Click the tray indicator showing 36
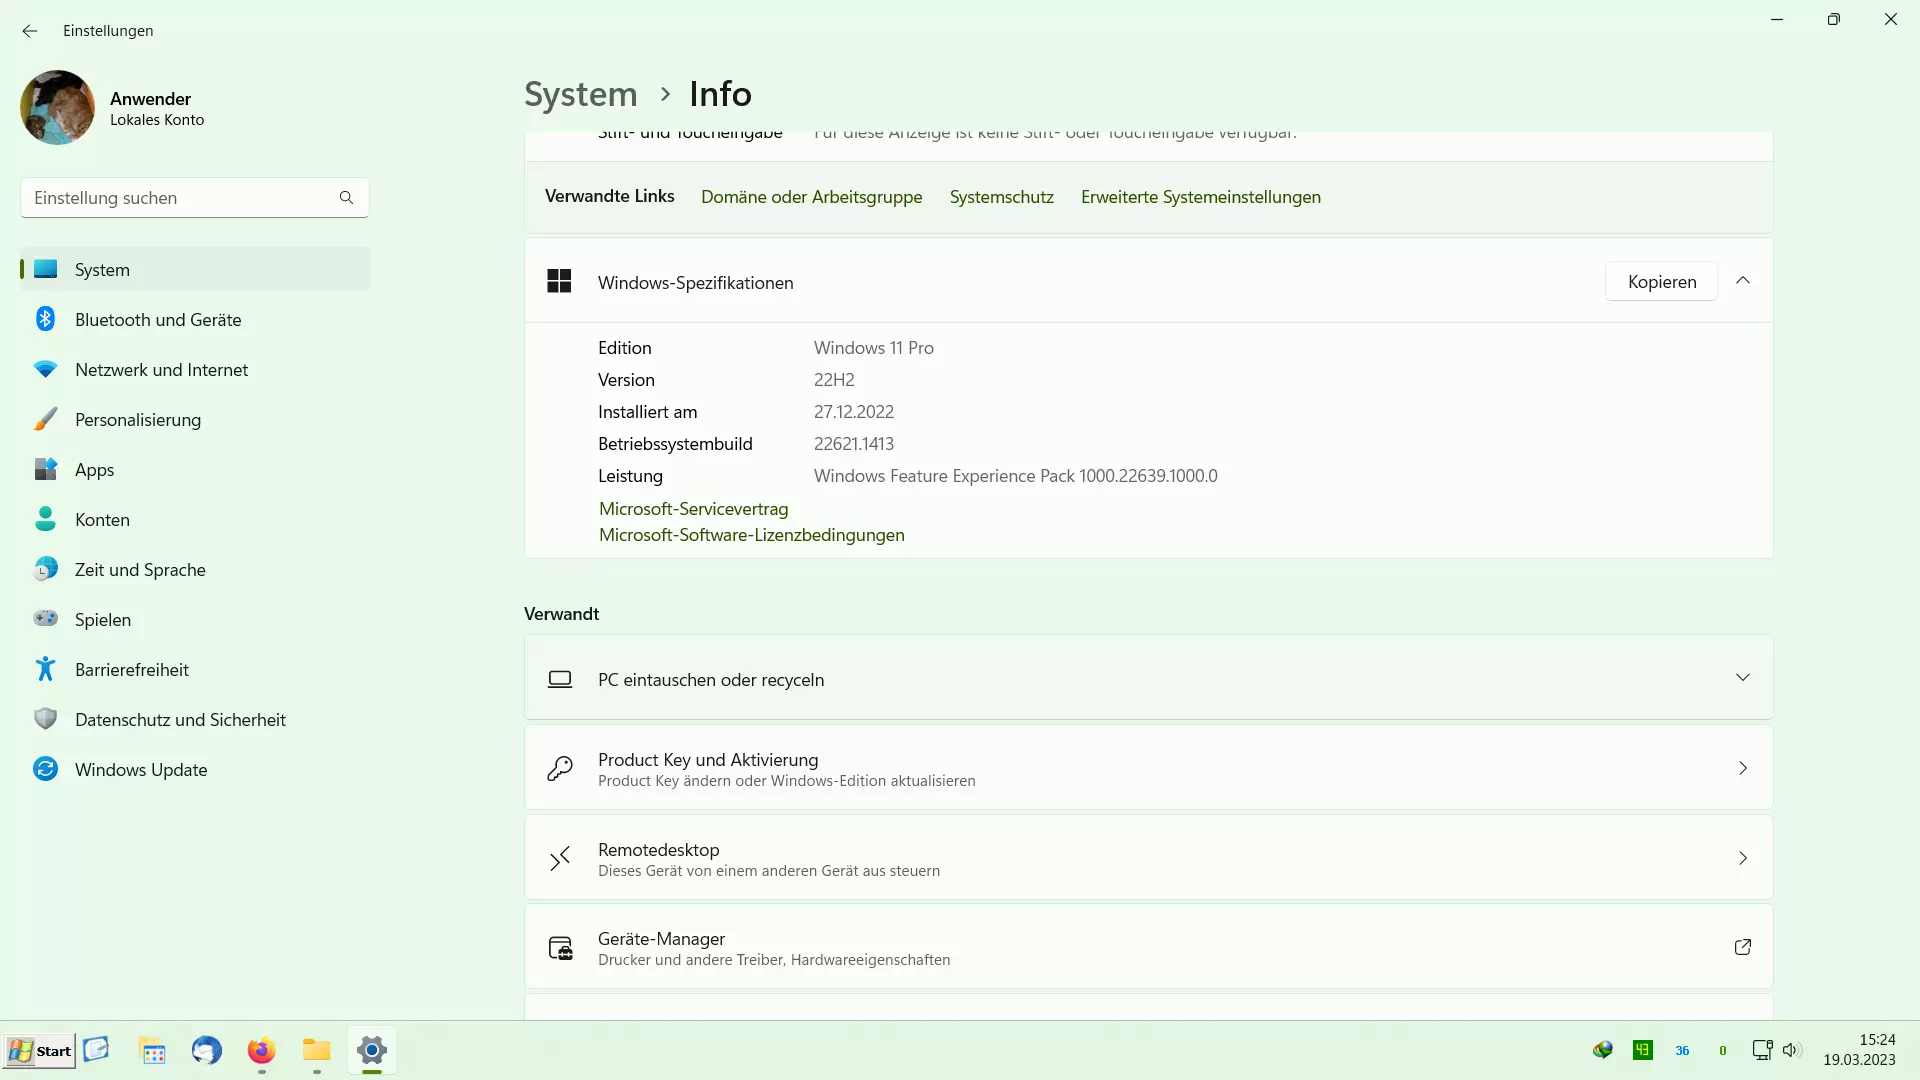The image size is (1920, 1080). [x=1682, y=1051]
